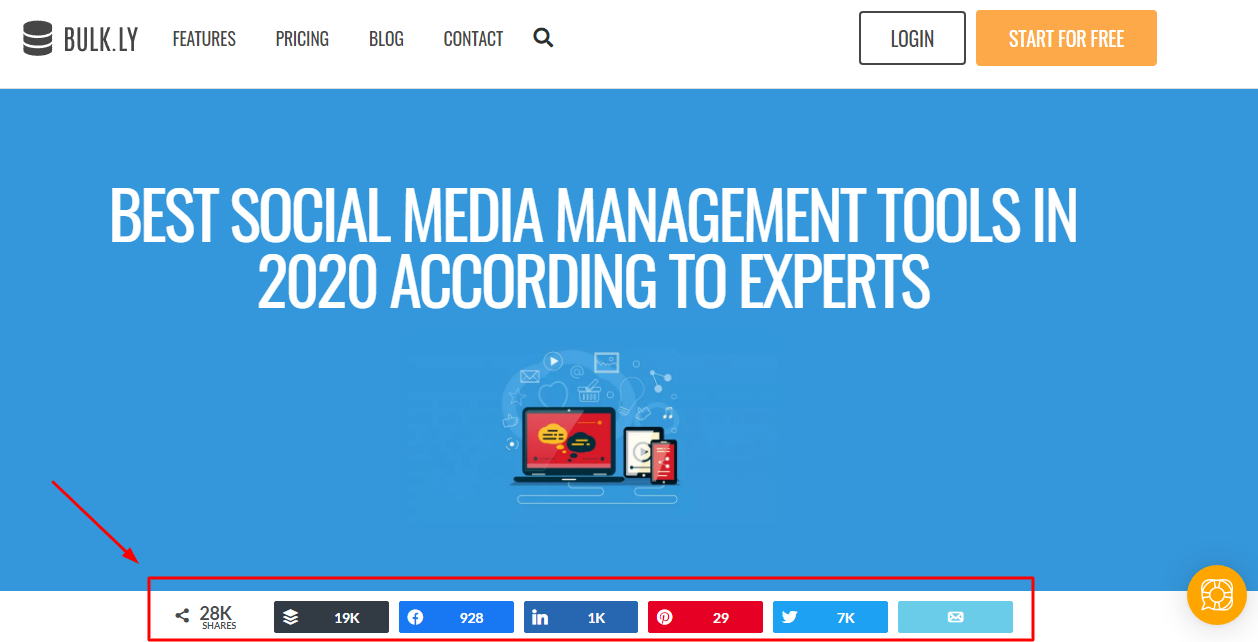Share via Buffer button showing 19K
The image size is (1258, 642).
tap(331, 617)
